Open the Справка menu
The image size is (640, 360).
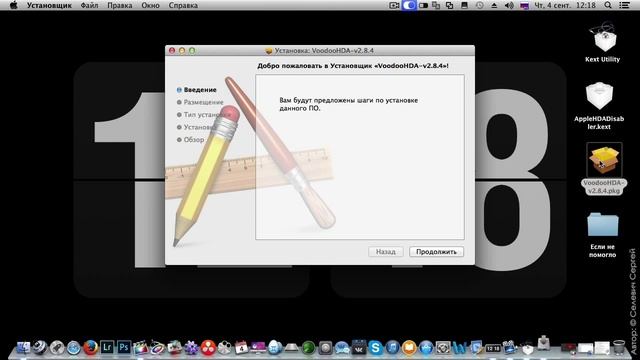(183, 5)
